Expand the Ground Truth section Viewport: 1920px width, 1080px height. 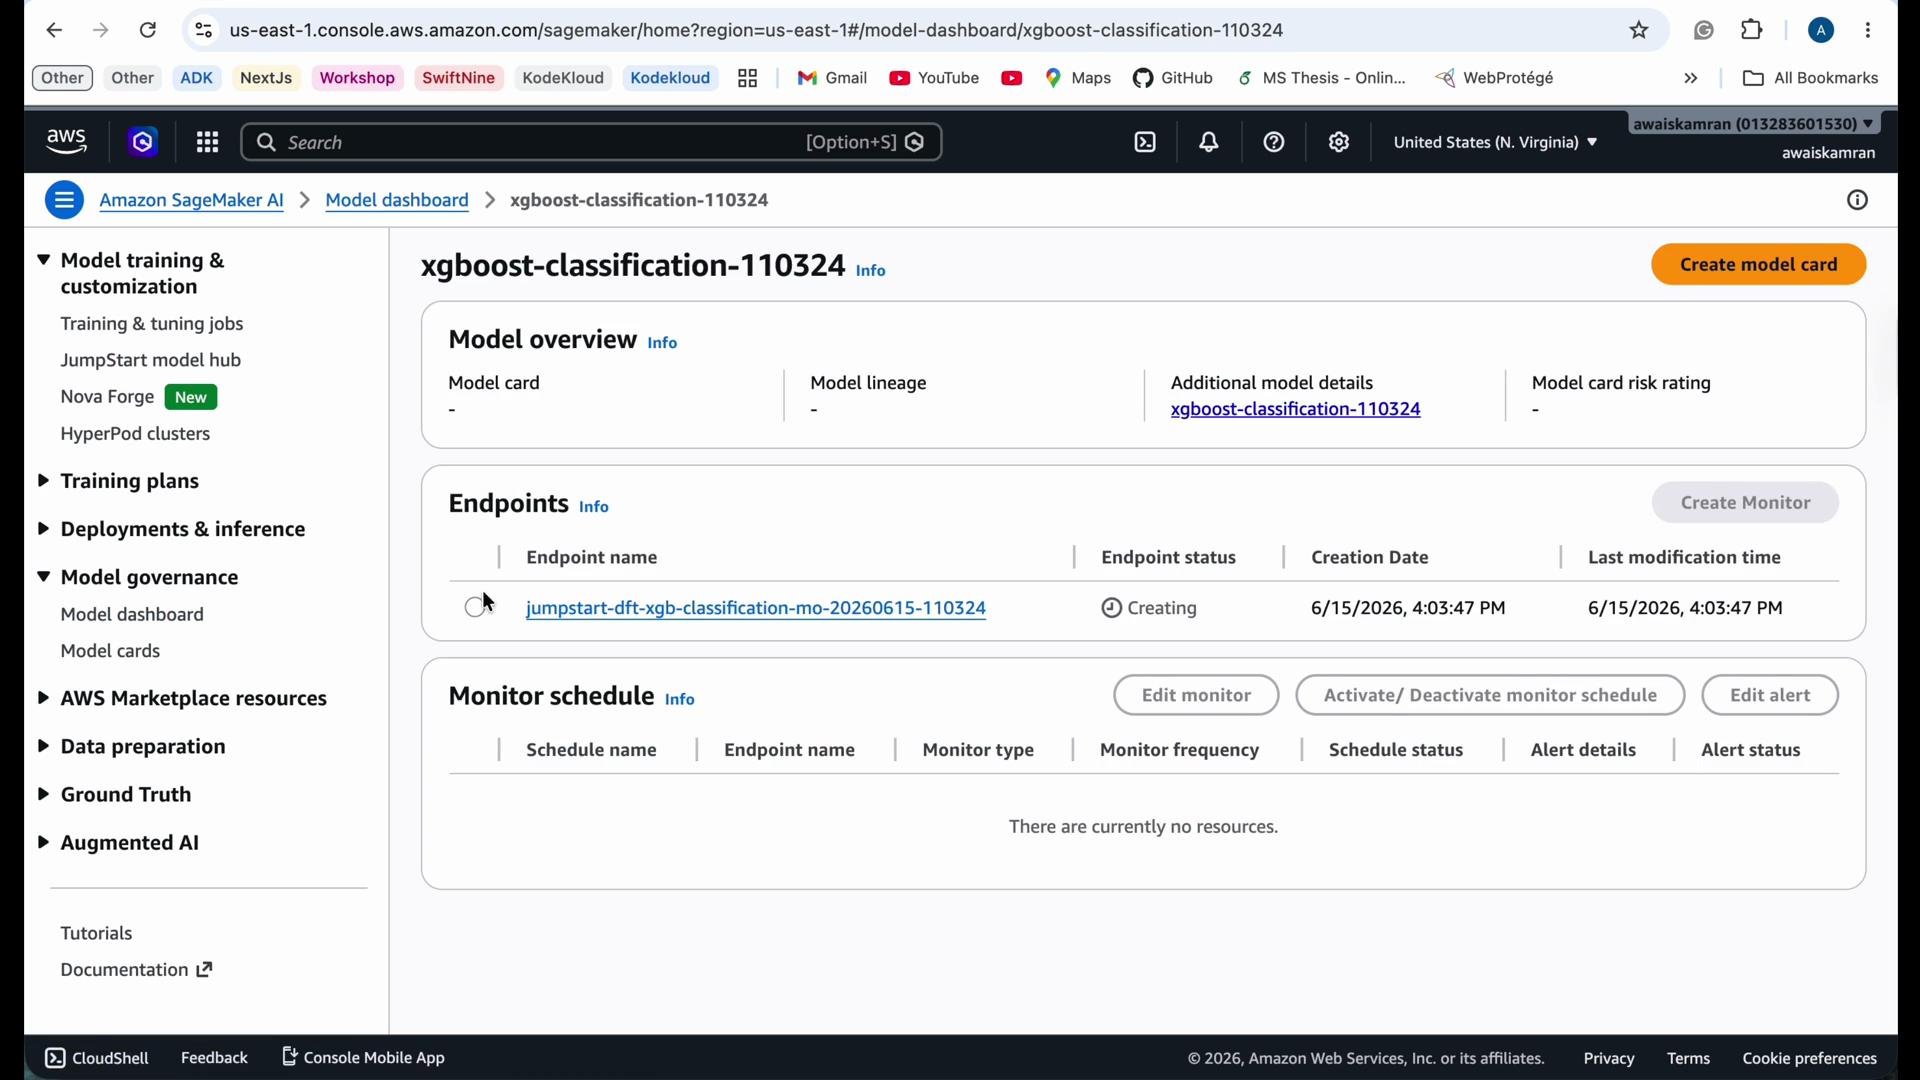43,795
